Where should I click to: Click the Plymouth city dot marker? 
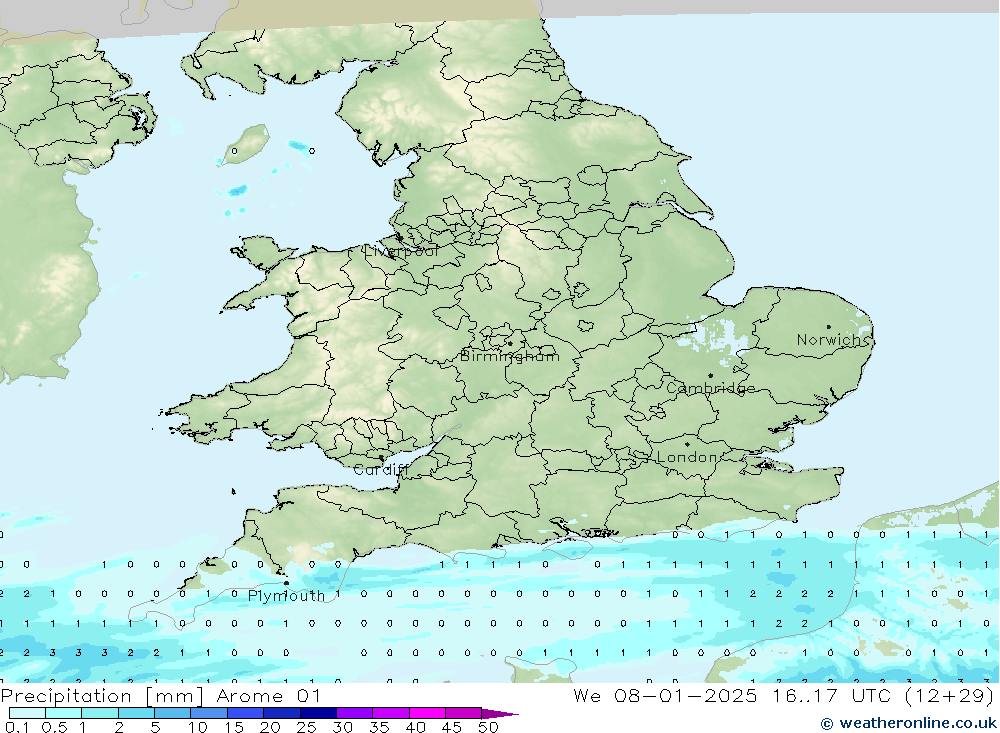click(x=286, y=582)
